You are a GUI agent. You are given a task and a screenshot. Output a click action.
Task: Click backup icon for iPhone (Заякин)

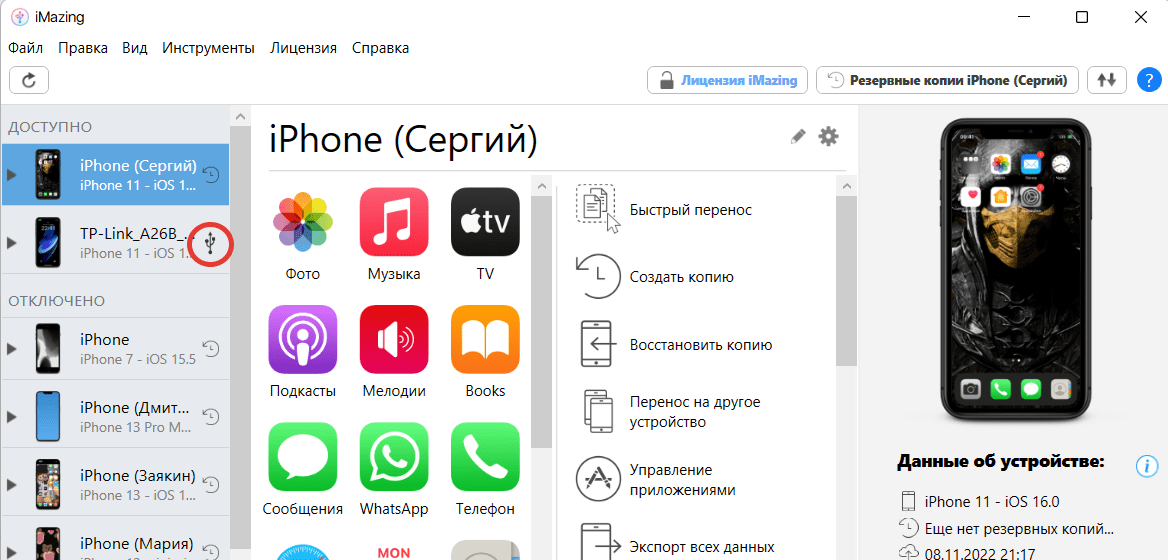(212, 484)
